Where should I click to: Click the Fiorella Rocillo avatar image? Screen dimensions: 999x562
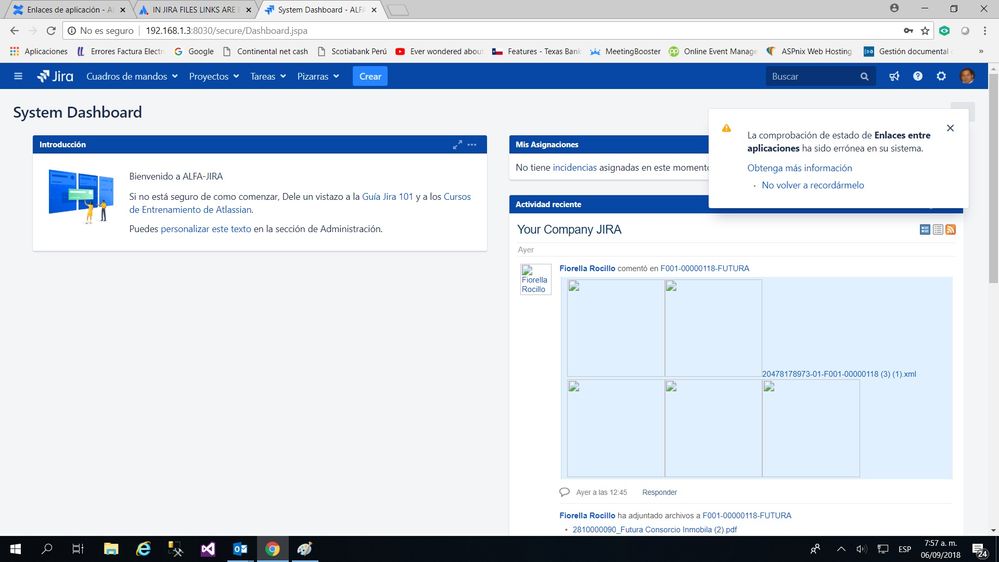[535, 279]
